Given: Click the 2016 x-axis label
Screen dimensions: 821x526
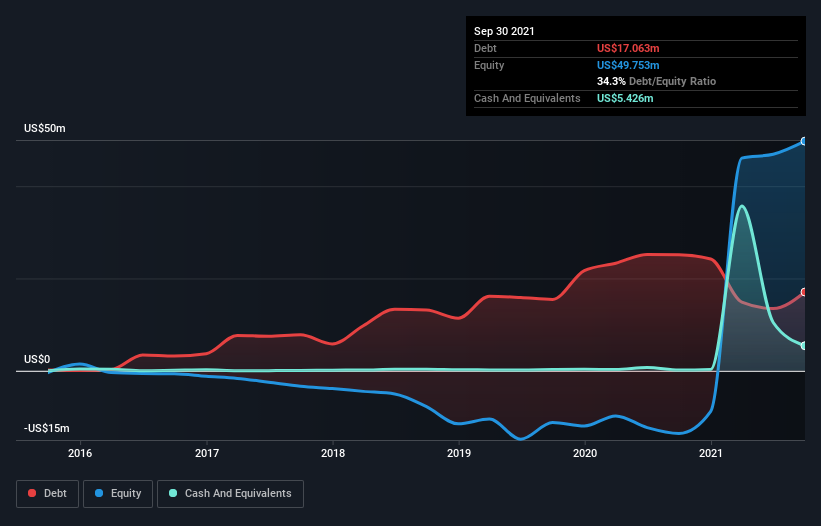Looking at the screenshot, I should [x=80, y=453].
